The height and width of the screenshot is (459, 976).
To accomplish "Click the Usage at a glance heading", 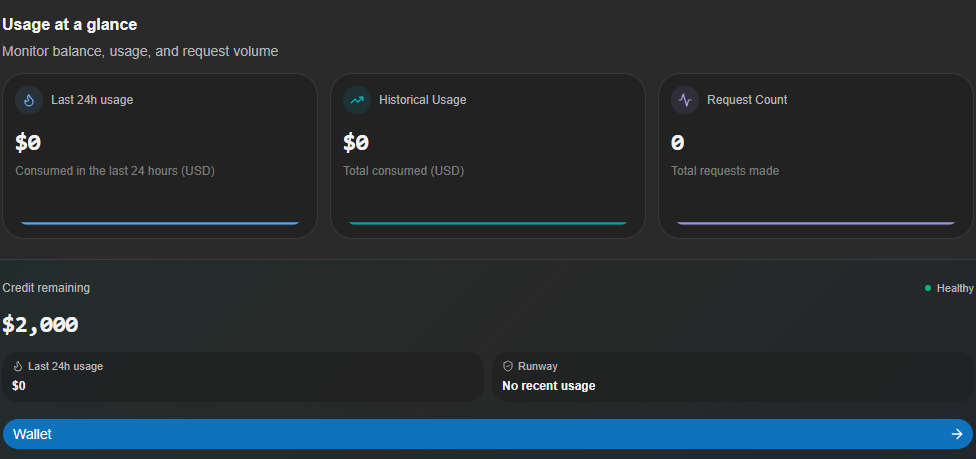I will click(70, 25).
